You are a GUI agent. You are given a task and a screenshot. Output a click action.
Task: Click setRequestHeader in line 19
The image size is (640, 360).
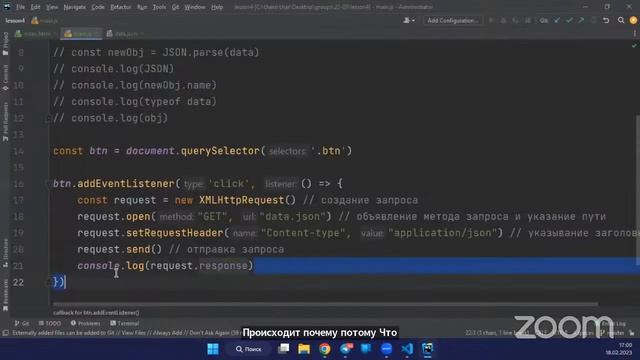(x=174, y=233)
